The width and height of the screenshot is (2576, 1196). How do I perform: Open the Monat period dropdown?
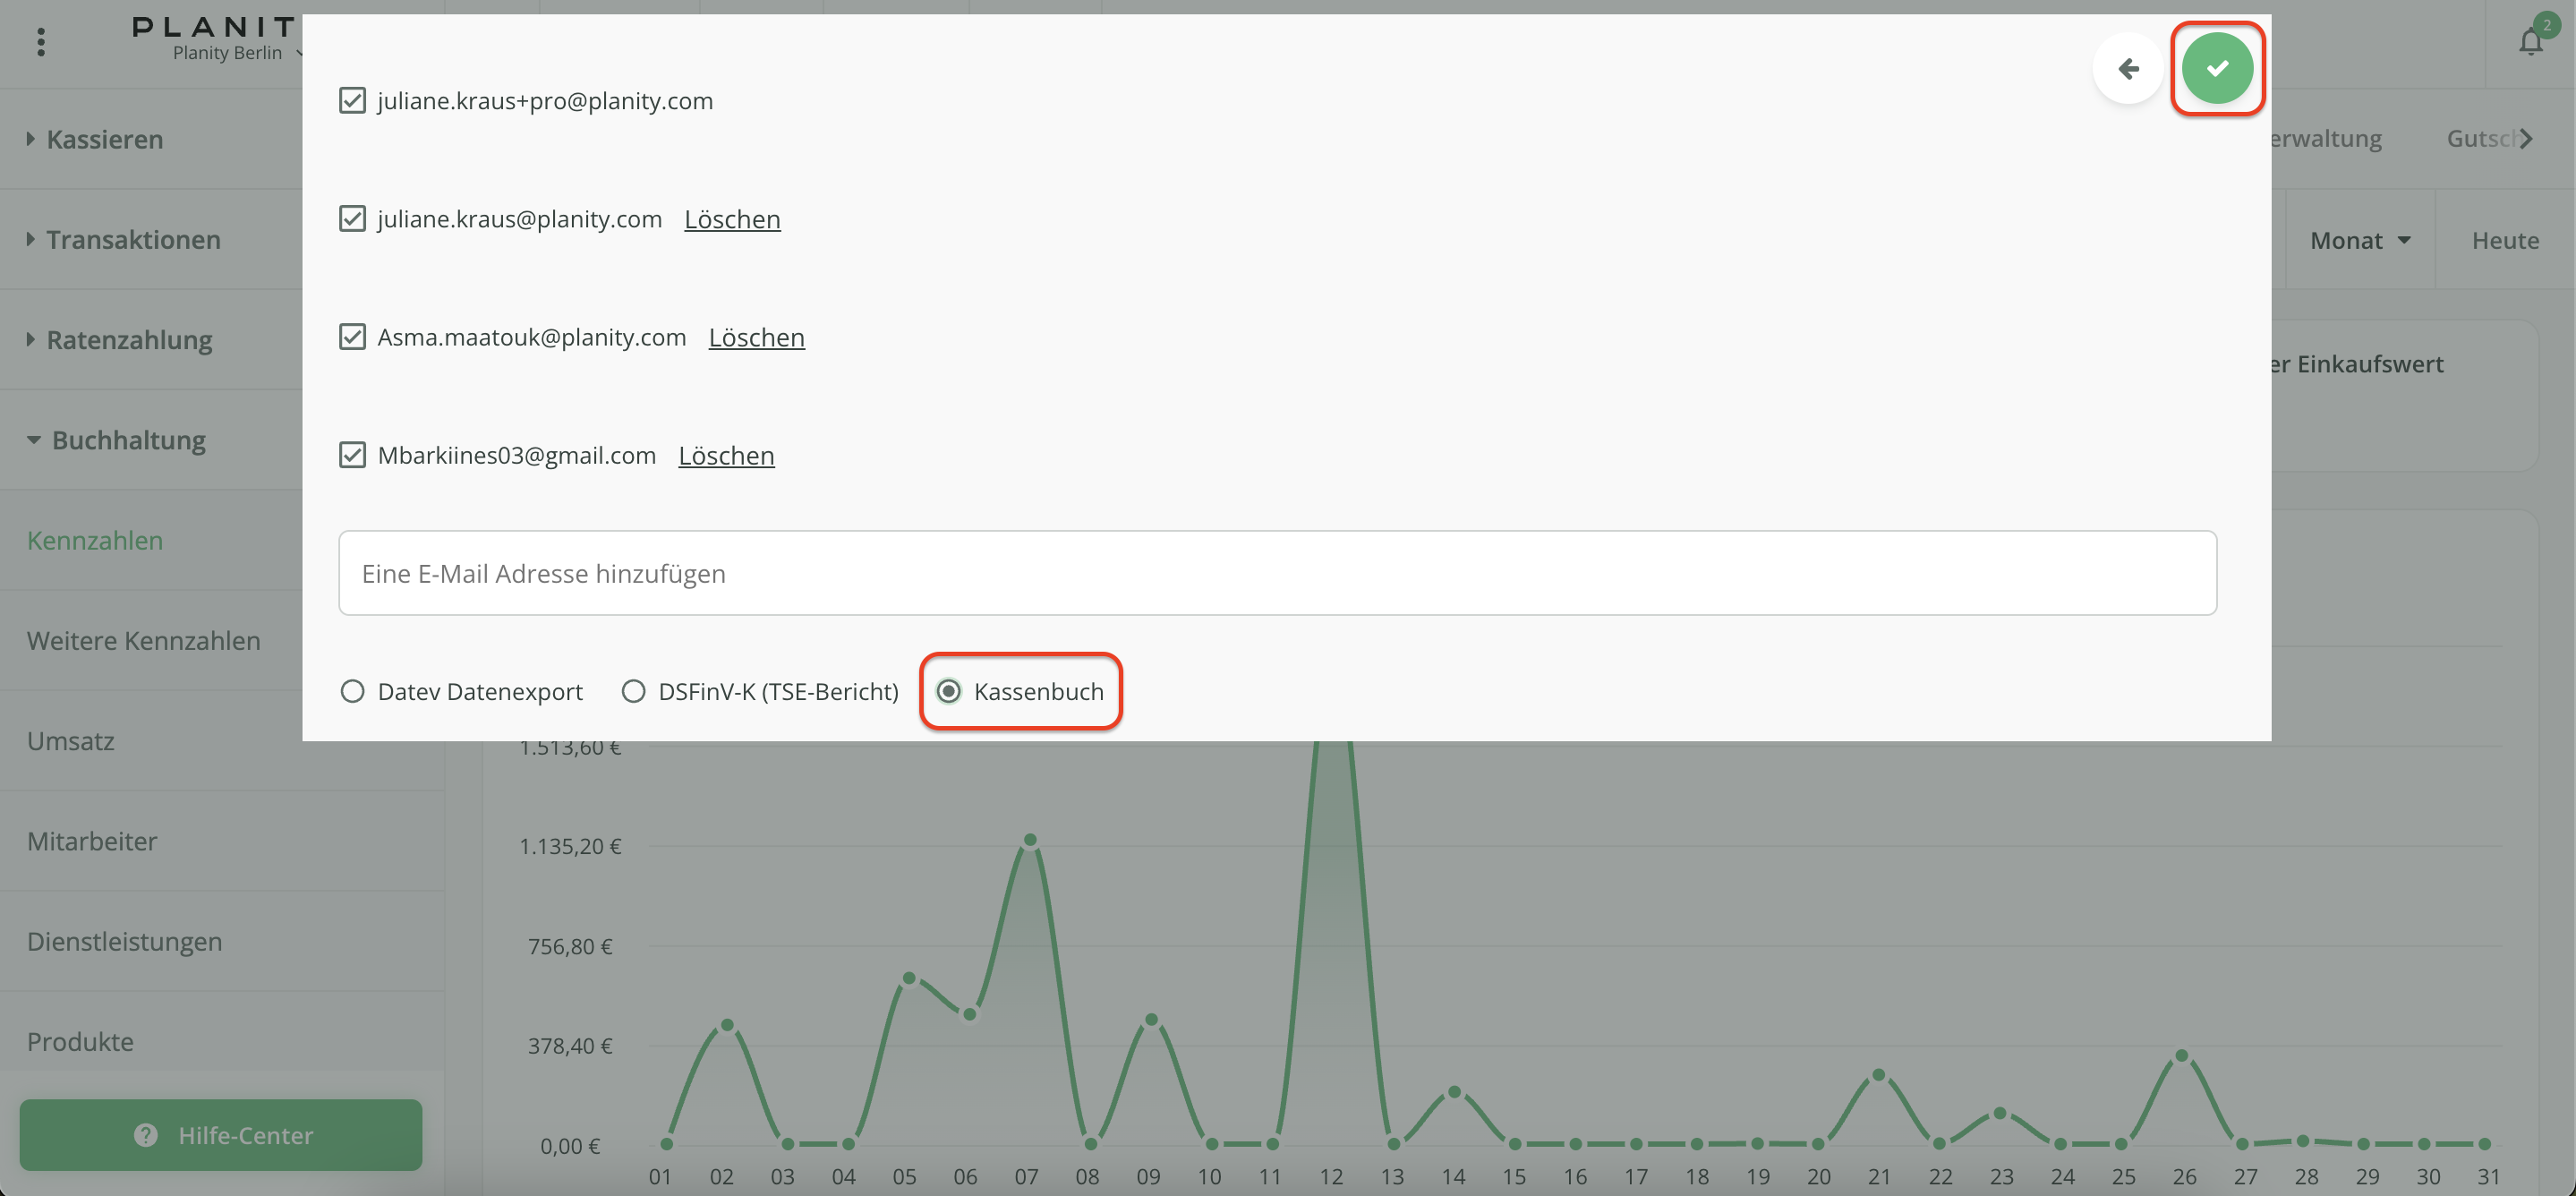(2360, 241)
